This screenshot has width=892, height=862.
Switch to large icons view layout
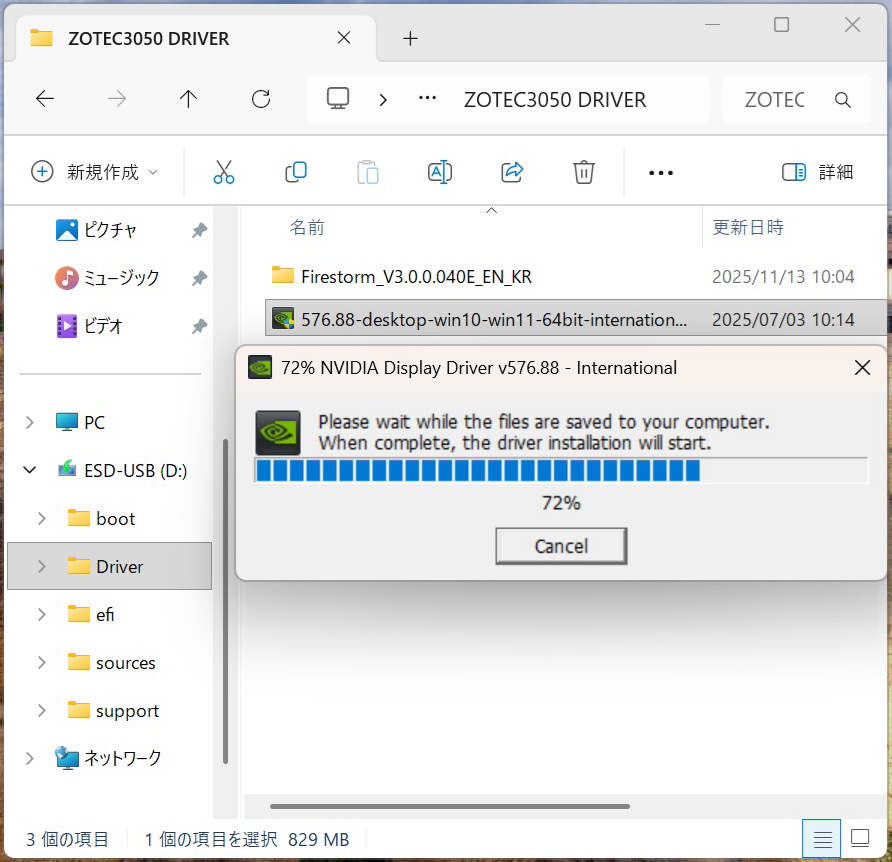[x=860, y=838]
